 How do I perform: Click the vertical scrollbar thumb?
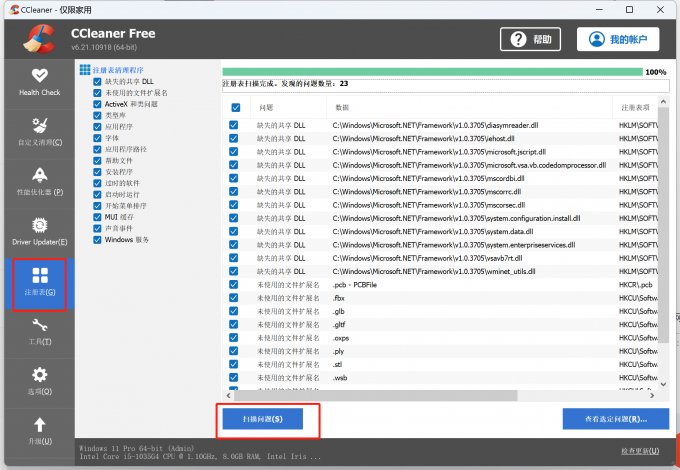point(663,225)
